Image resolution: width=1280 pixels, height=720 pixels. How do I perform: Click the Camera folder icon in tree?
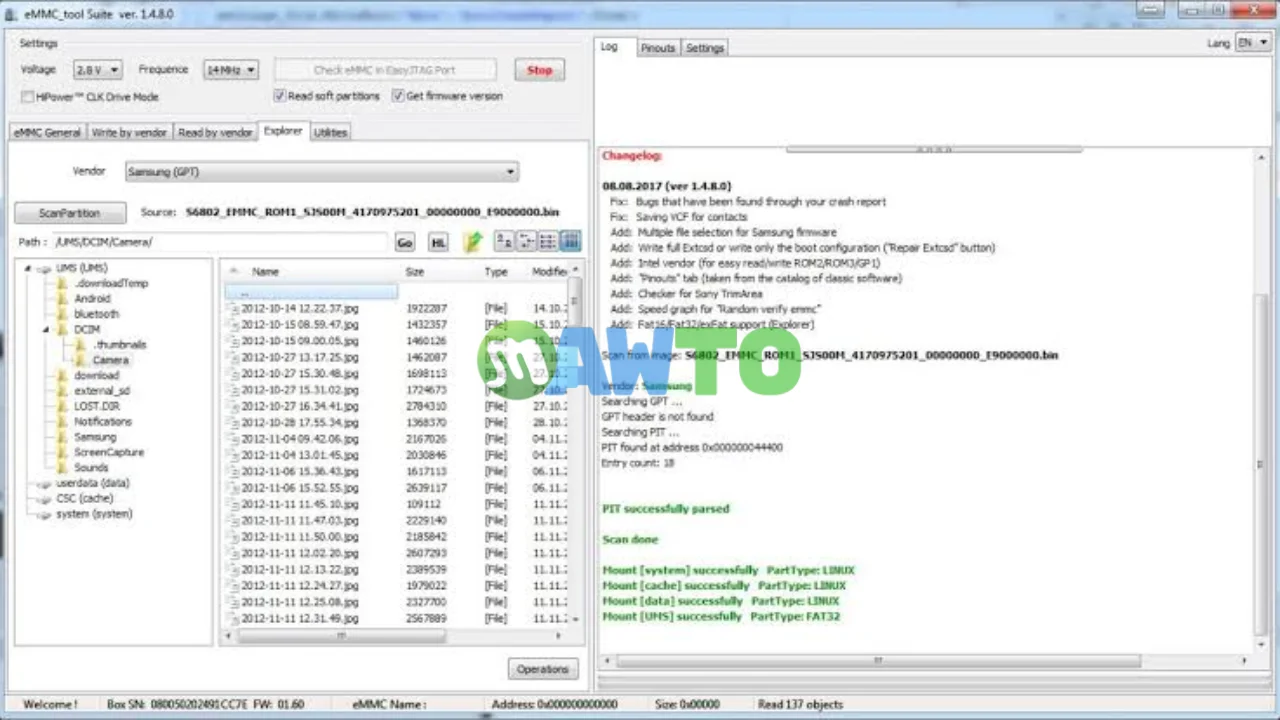click(82, 360)
